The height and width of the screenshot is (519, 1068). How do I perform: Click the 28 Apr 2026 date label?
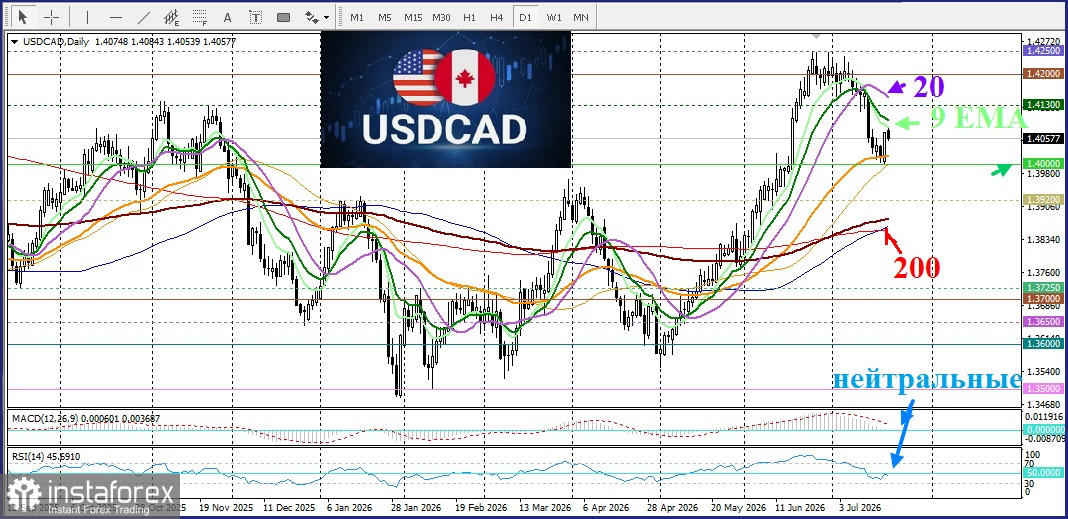[x=672, y=508]
